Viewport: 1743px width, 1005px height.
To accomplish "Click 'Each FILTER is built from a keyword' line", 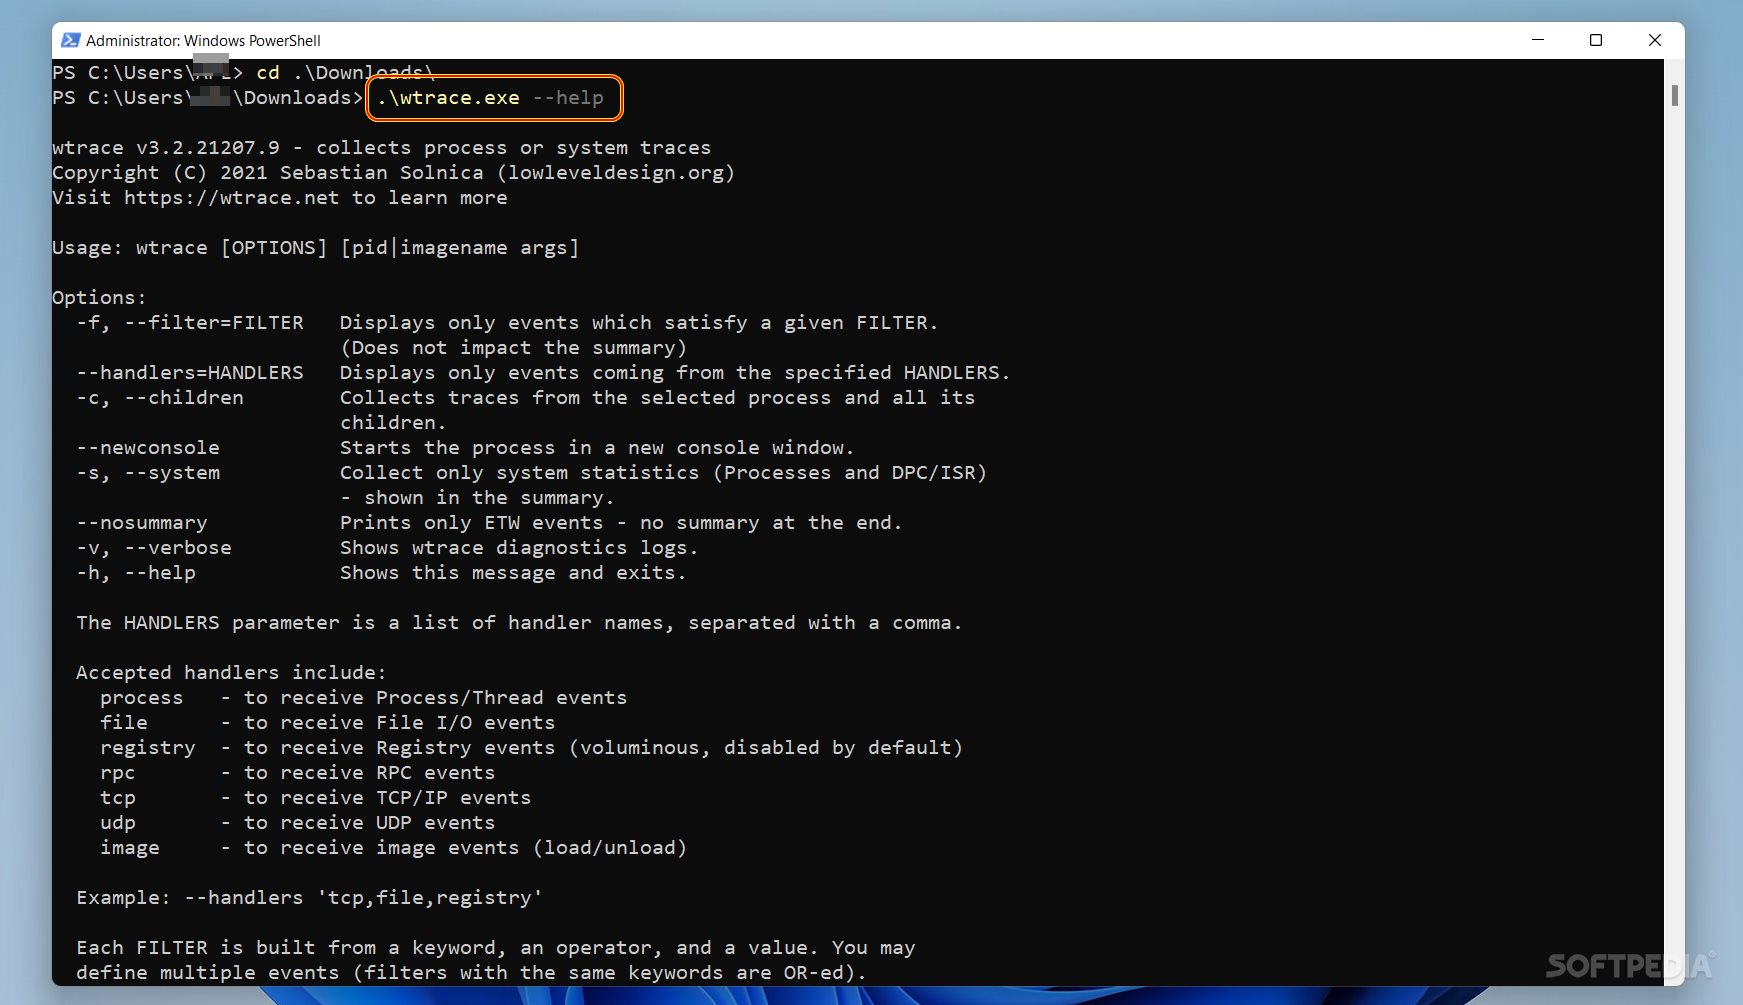I will tap(495, 948).
